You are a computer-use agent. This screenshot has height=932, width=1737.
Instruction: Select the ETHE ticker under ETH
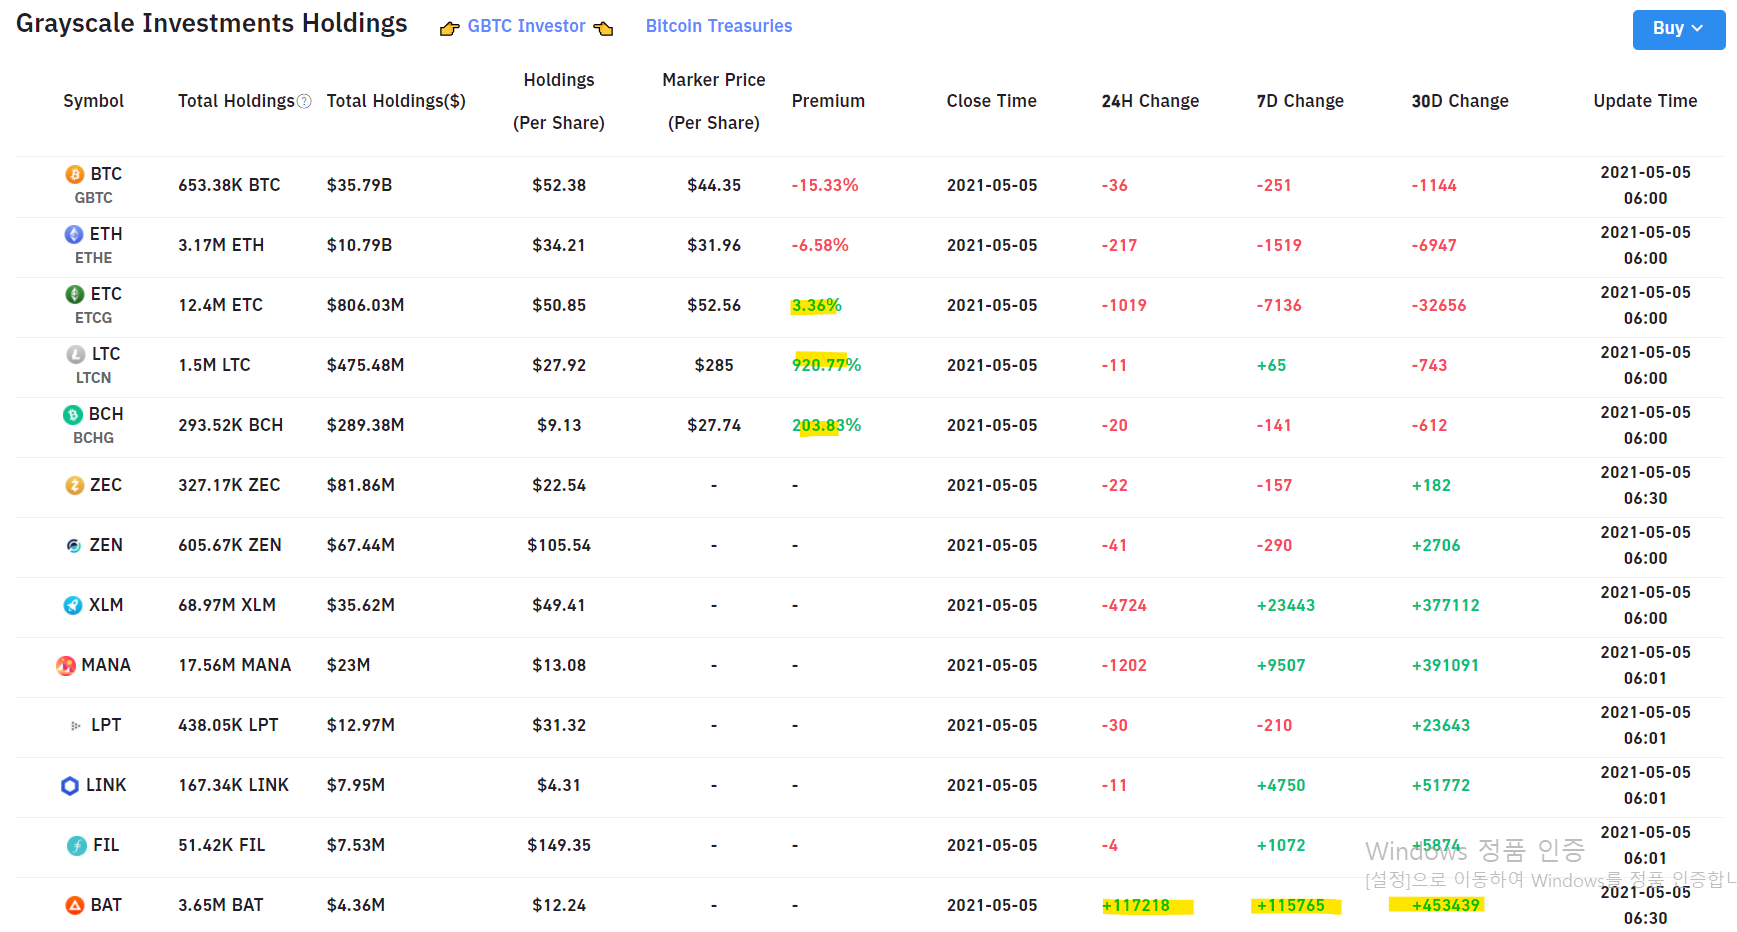94,258
